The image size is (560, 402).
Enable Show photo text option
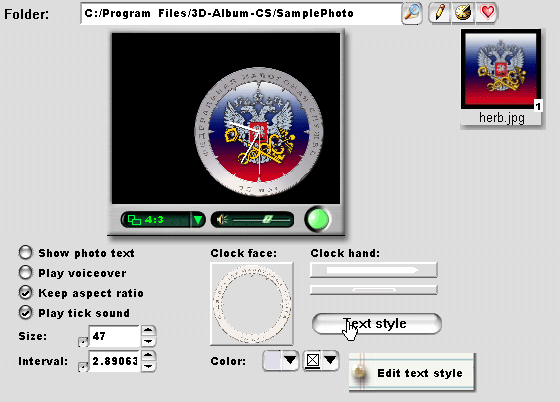(x=25, y=252)
